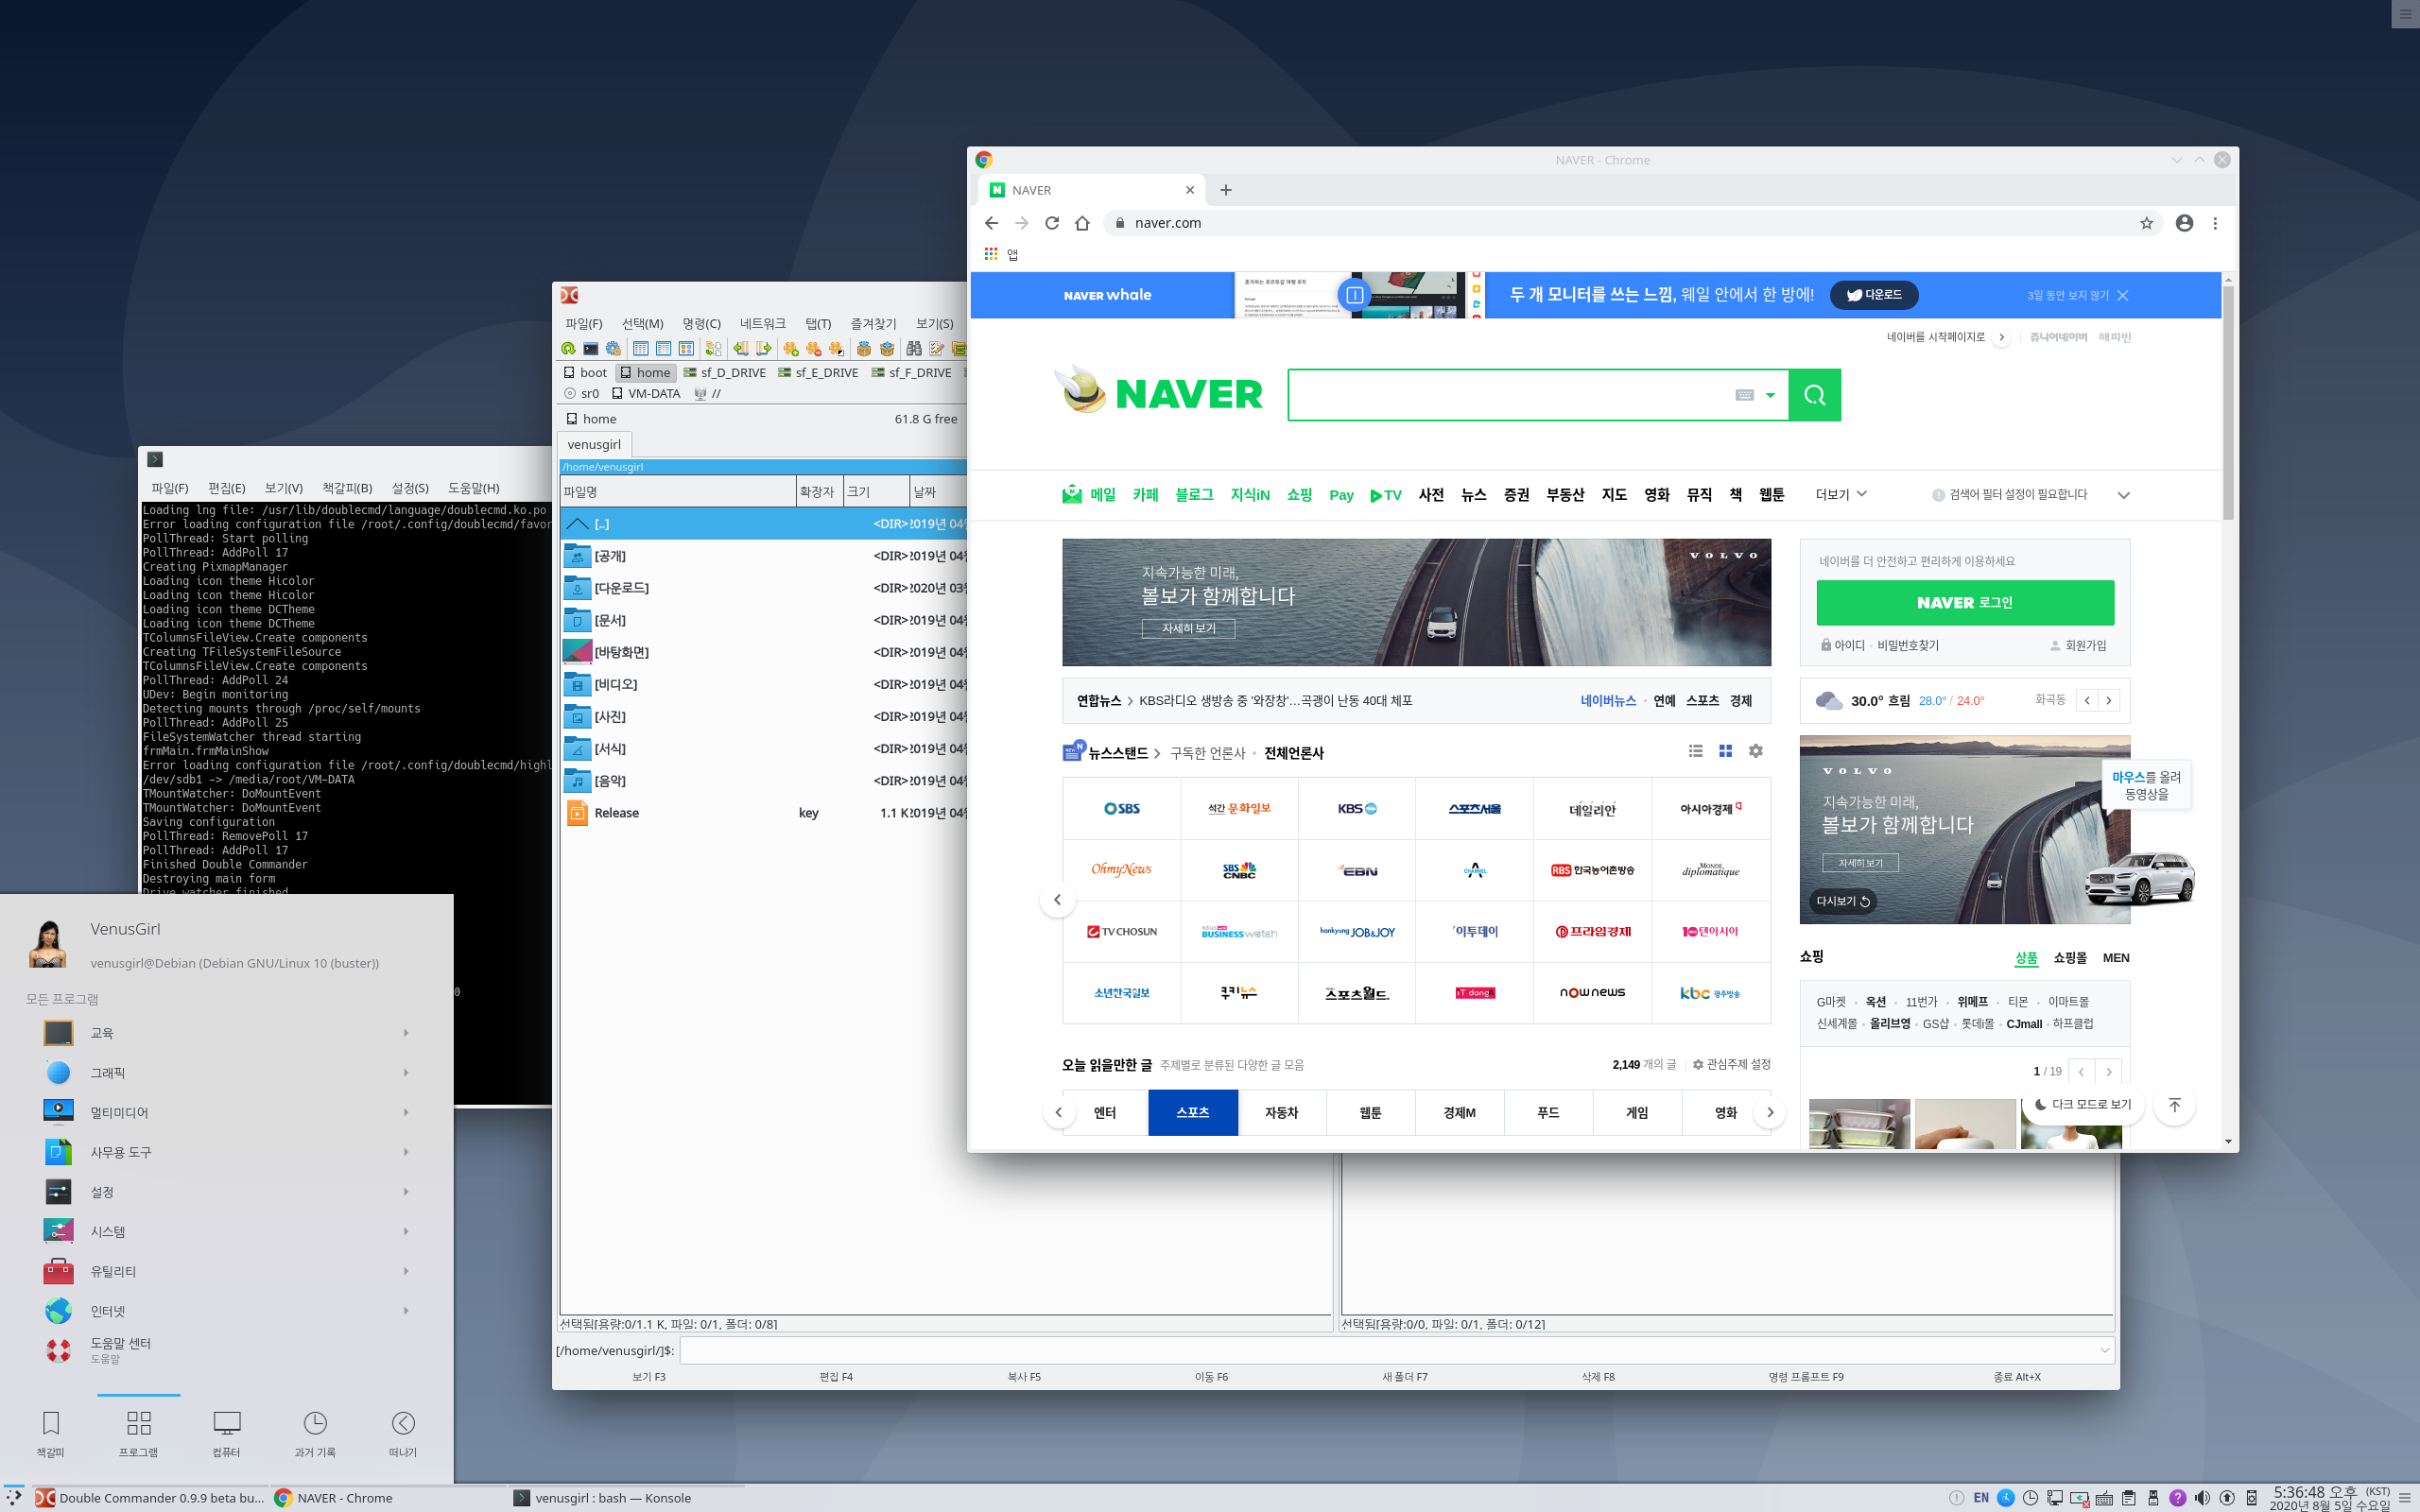Click the synchronize directories toolbar icon

coord(713,349)
